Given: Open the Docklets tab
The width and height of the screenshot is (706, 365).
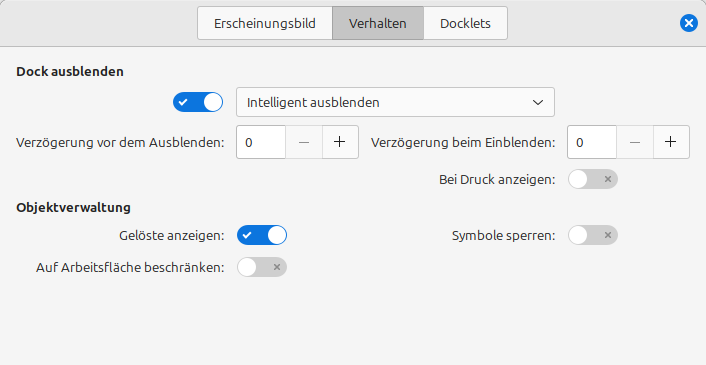Looking at the screenshot, I should point(465,23).
